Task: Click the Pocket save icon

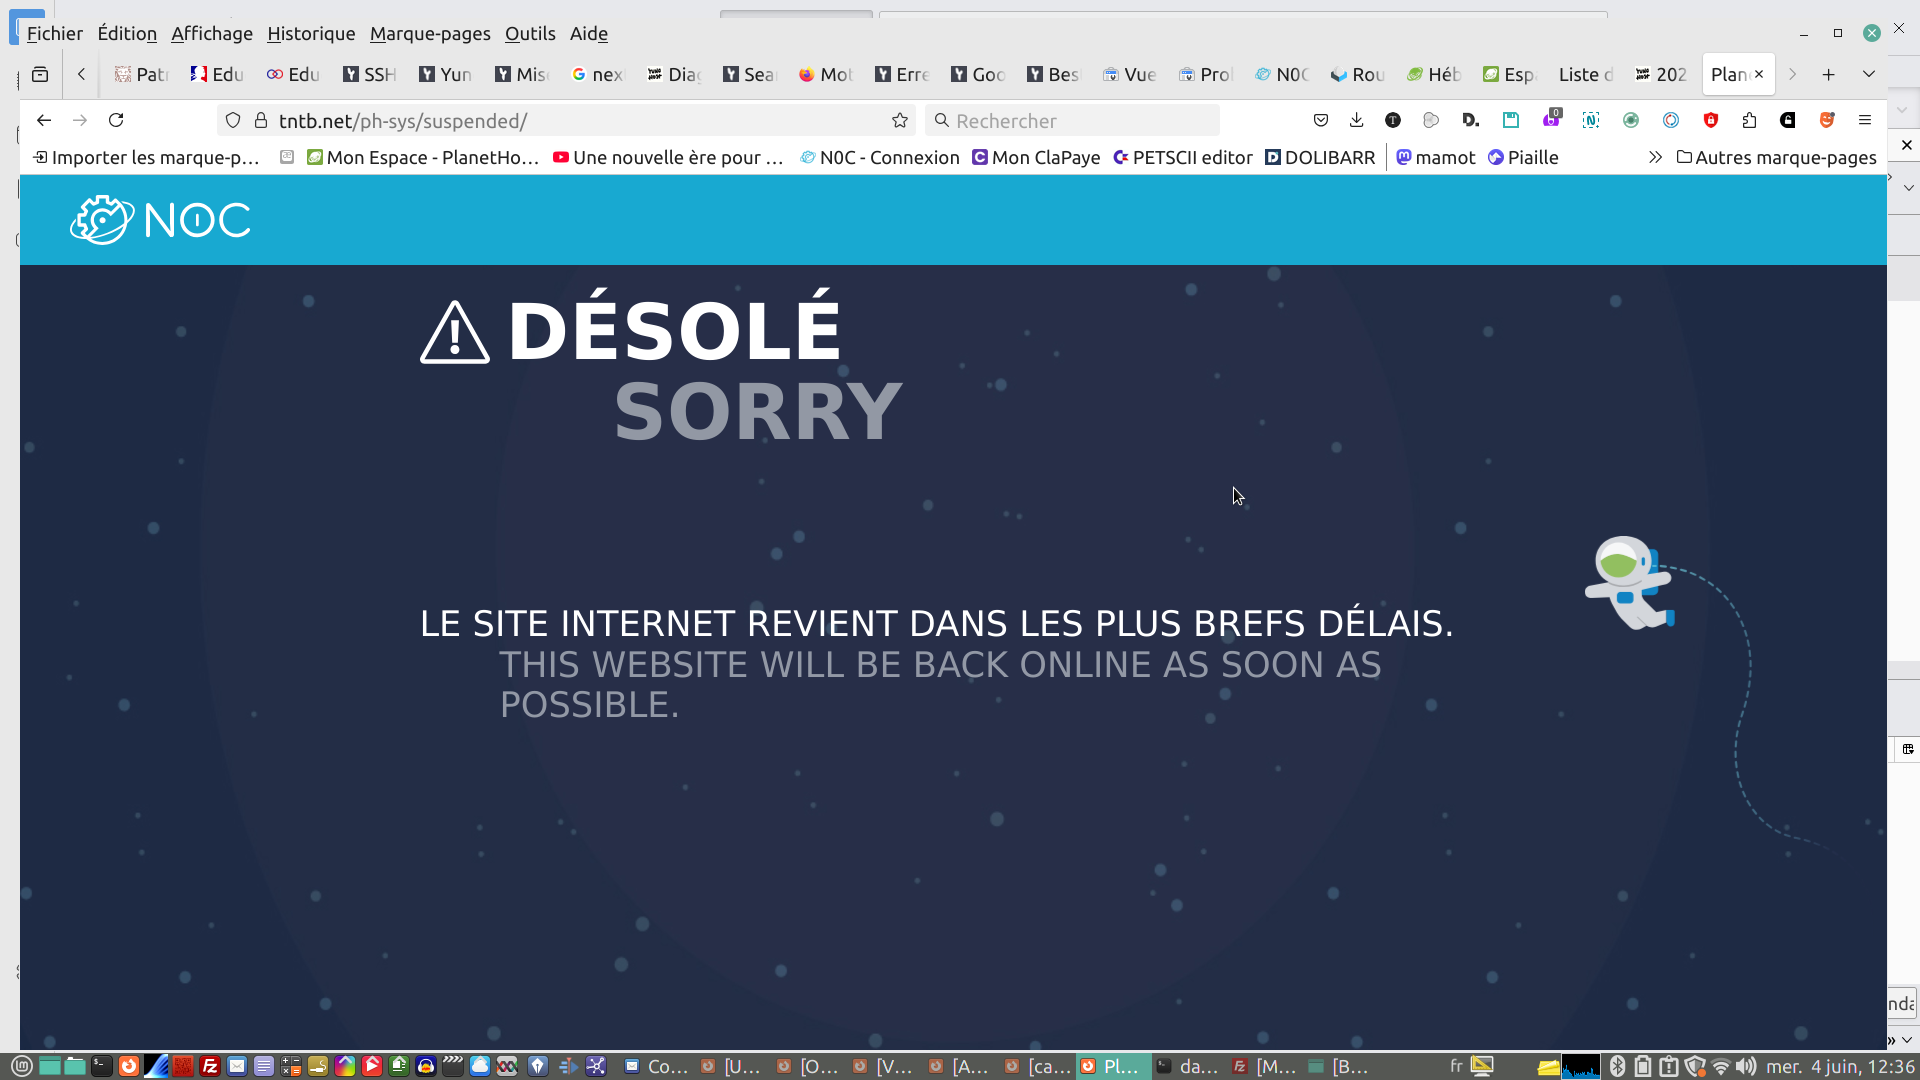Action: pos(1321,120)
